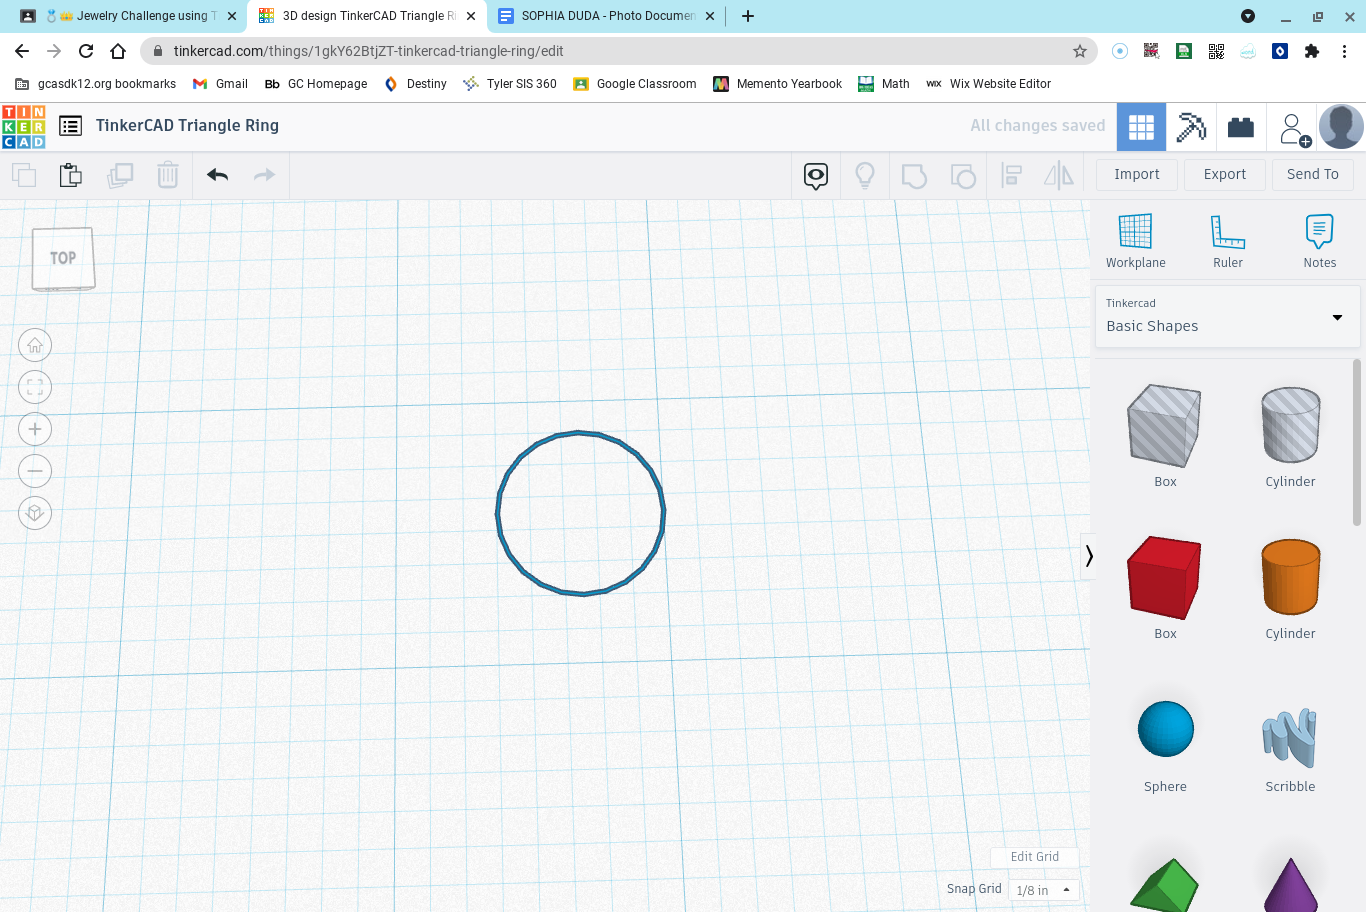Switch to the 3D design grid view
1366x912 pixels.
click(1141, 127)
